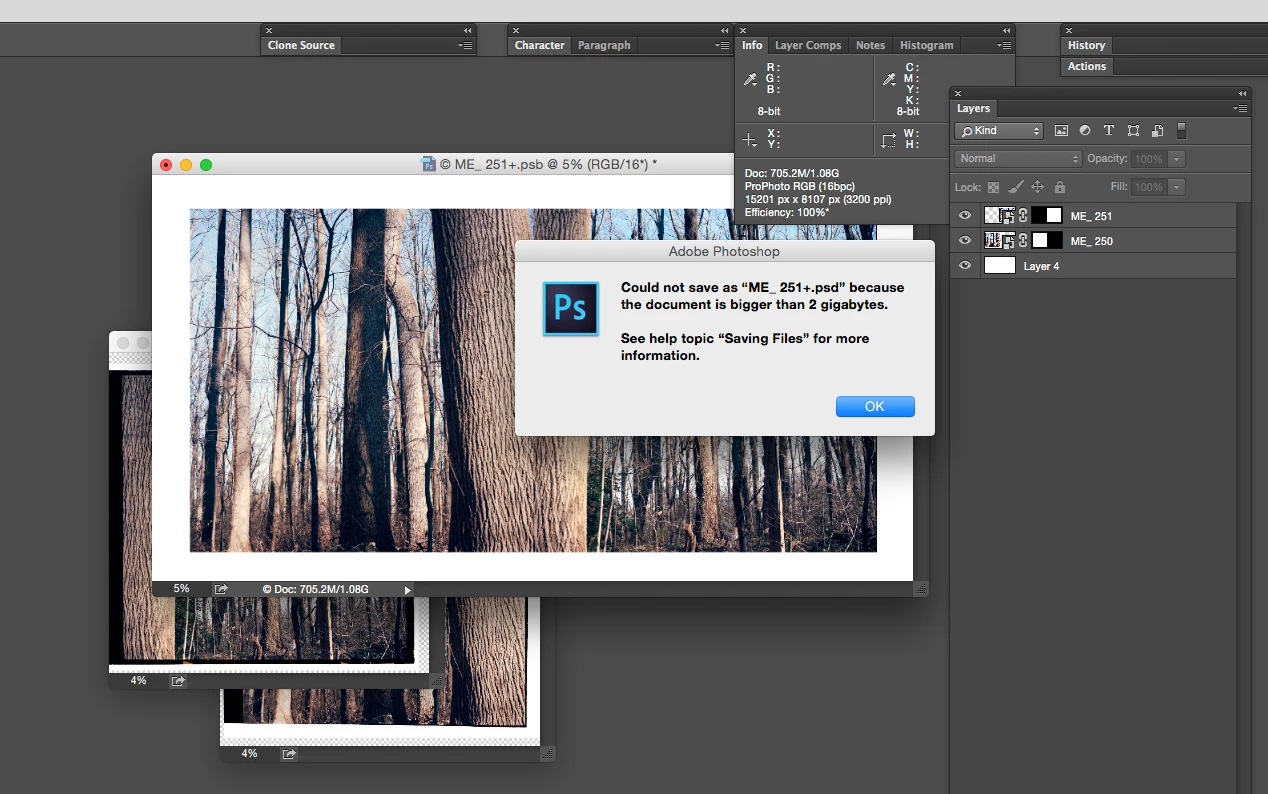Click the Doc: 705.2M/1.08G status text

click(316, 590)
